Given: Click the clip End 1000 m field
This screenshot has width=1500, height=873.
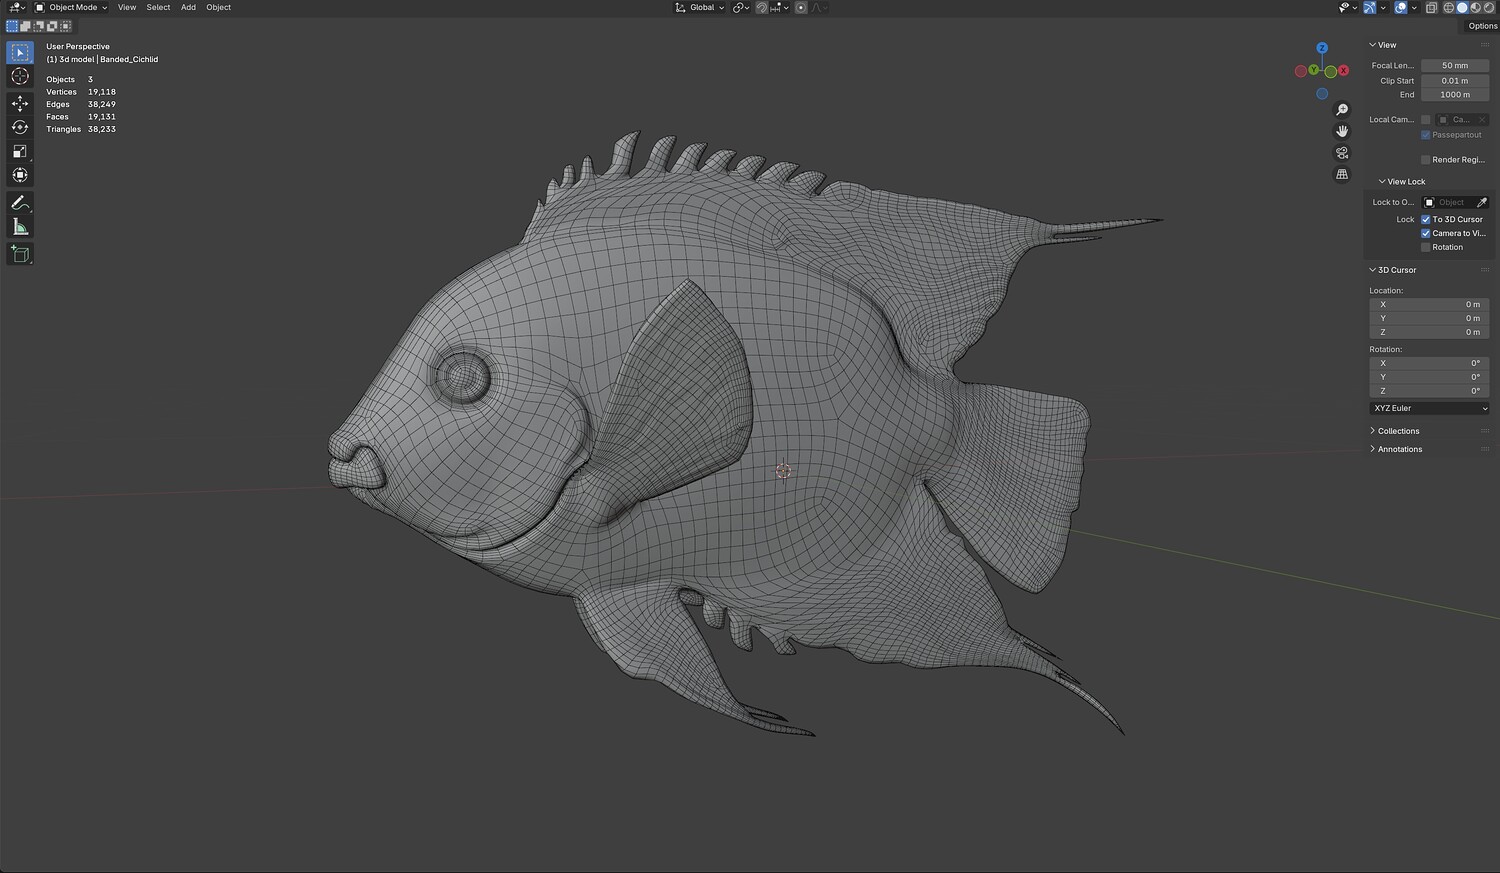Looking at the screenshot, I should pyautogui.click(x=1455, y=95).
